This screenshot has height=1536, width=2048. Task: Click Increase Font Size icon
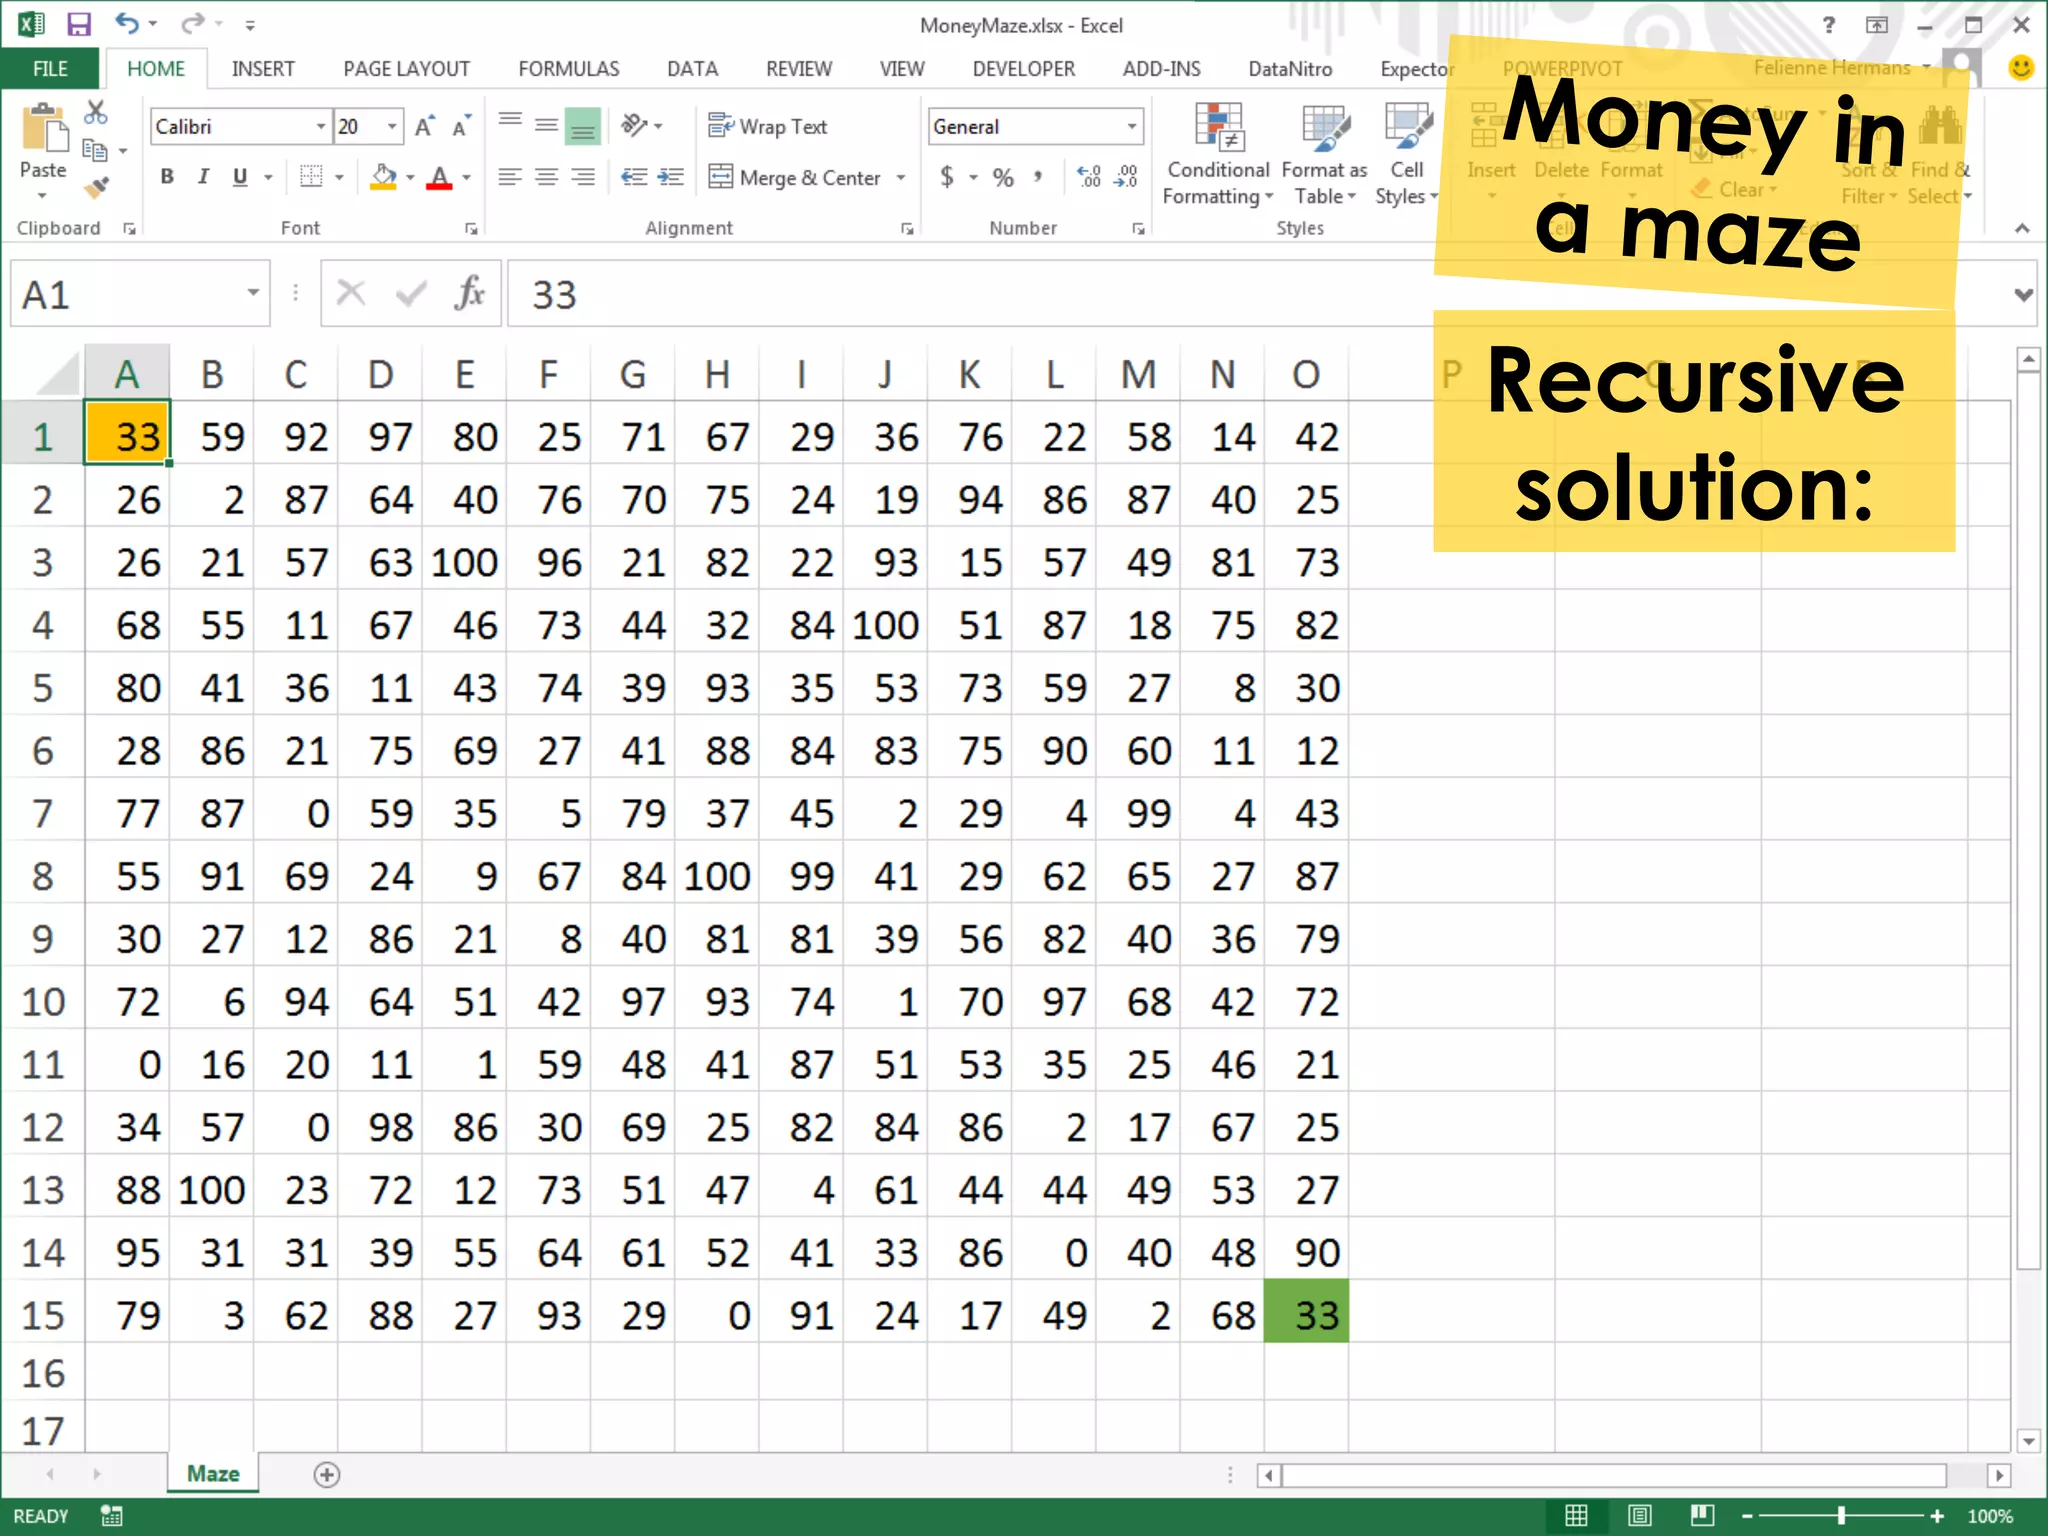click(424, 127)
